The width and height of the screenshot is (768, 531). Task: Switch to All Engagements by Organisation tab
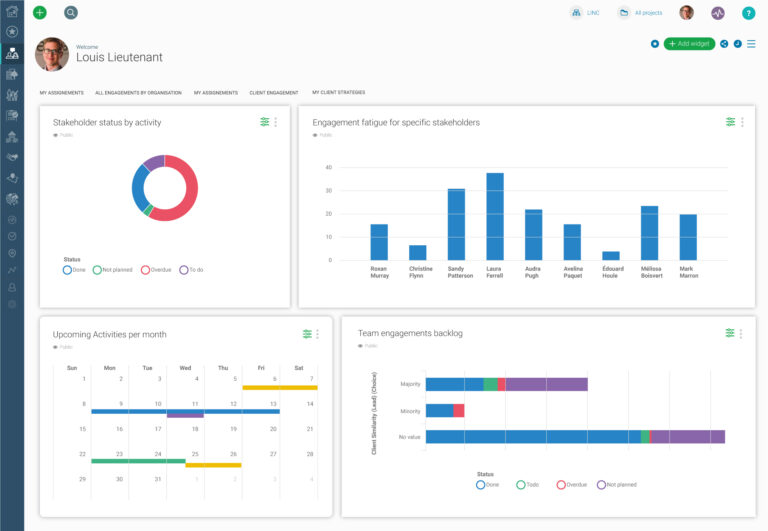138,92
